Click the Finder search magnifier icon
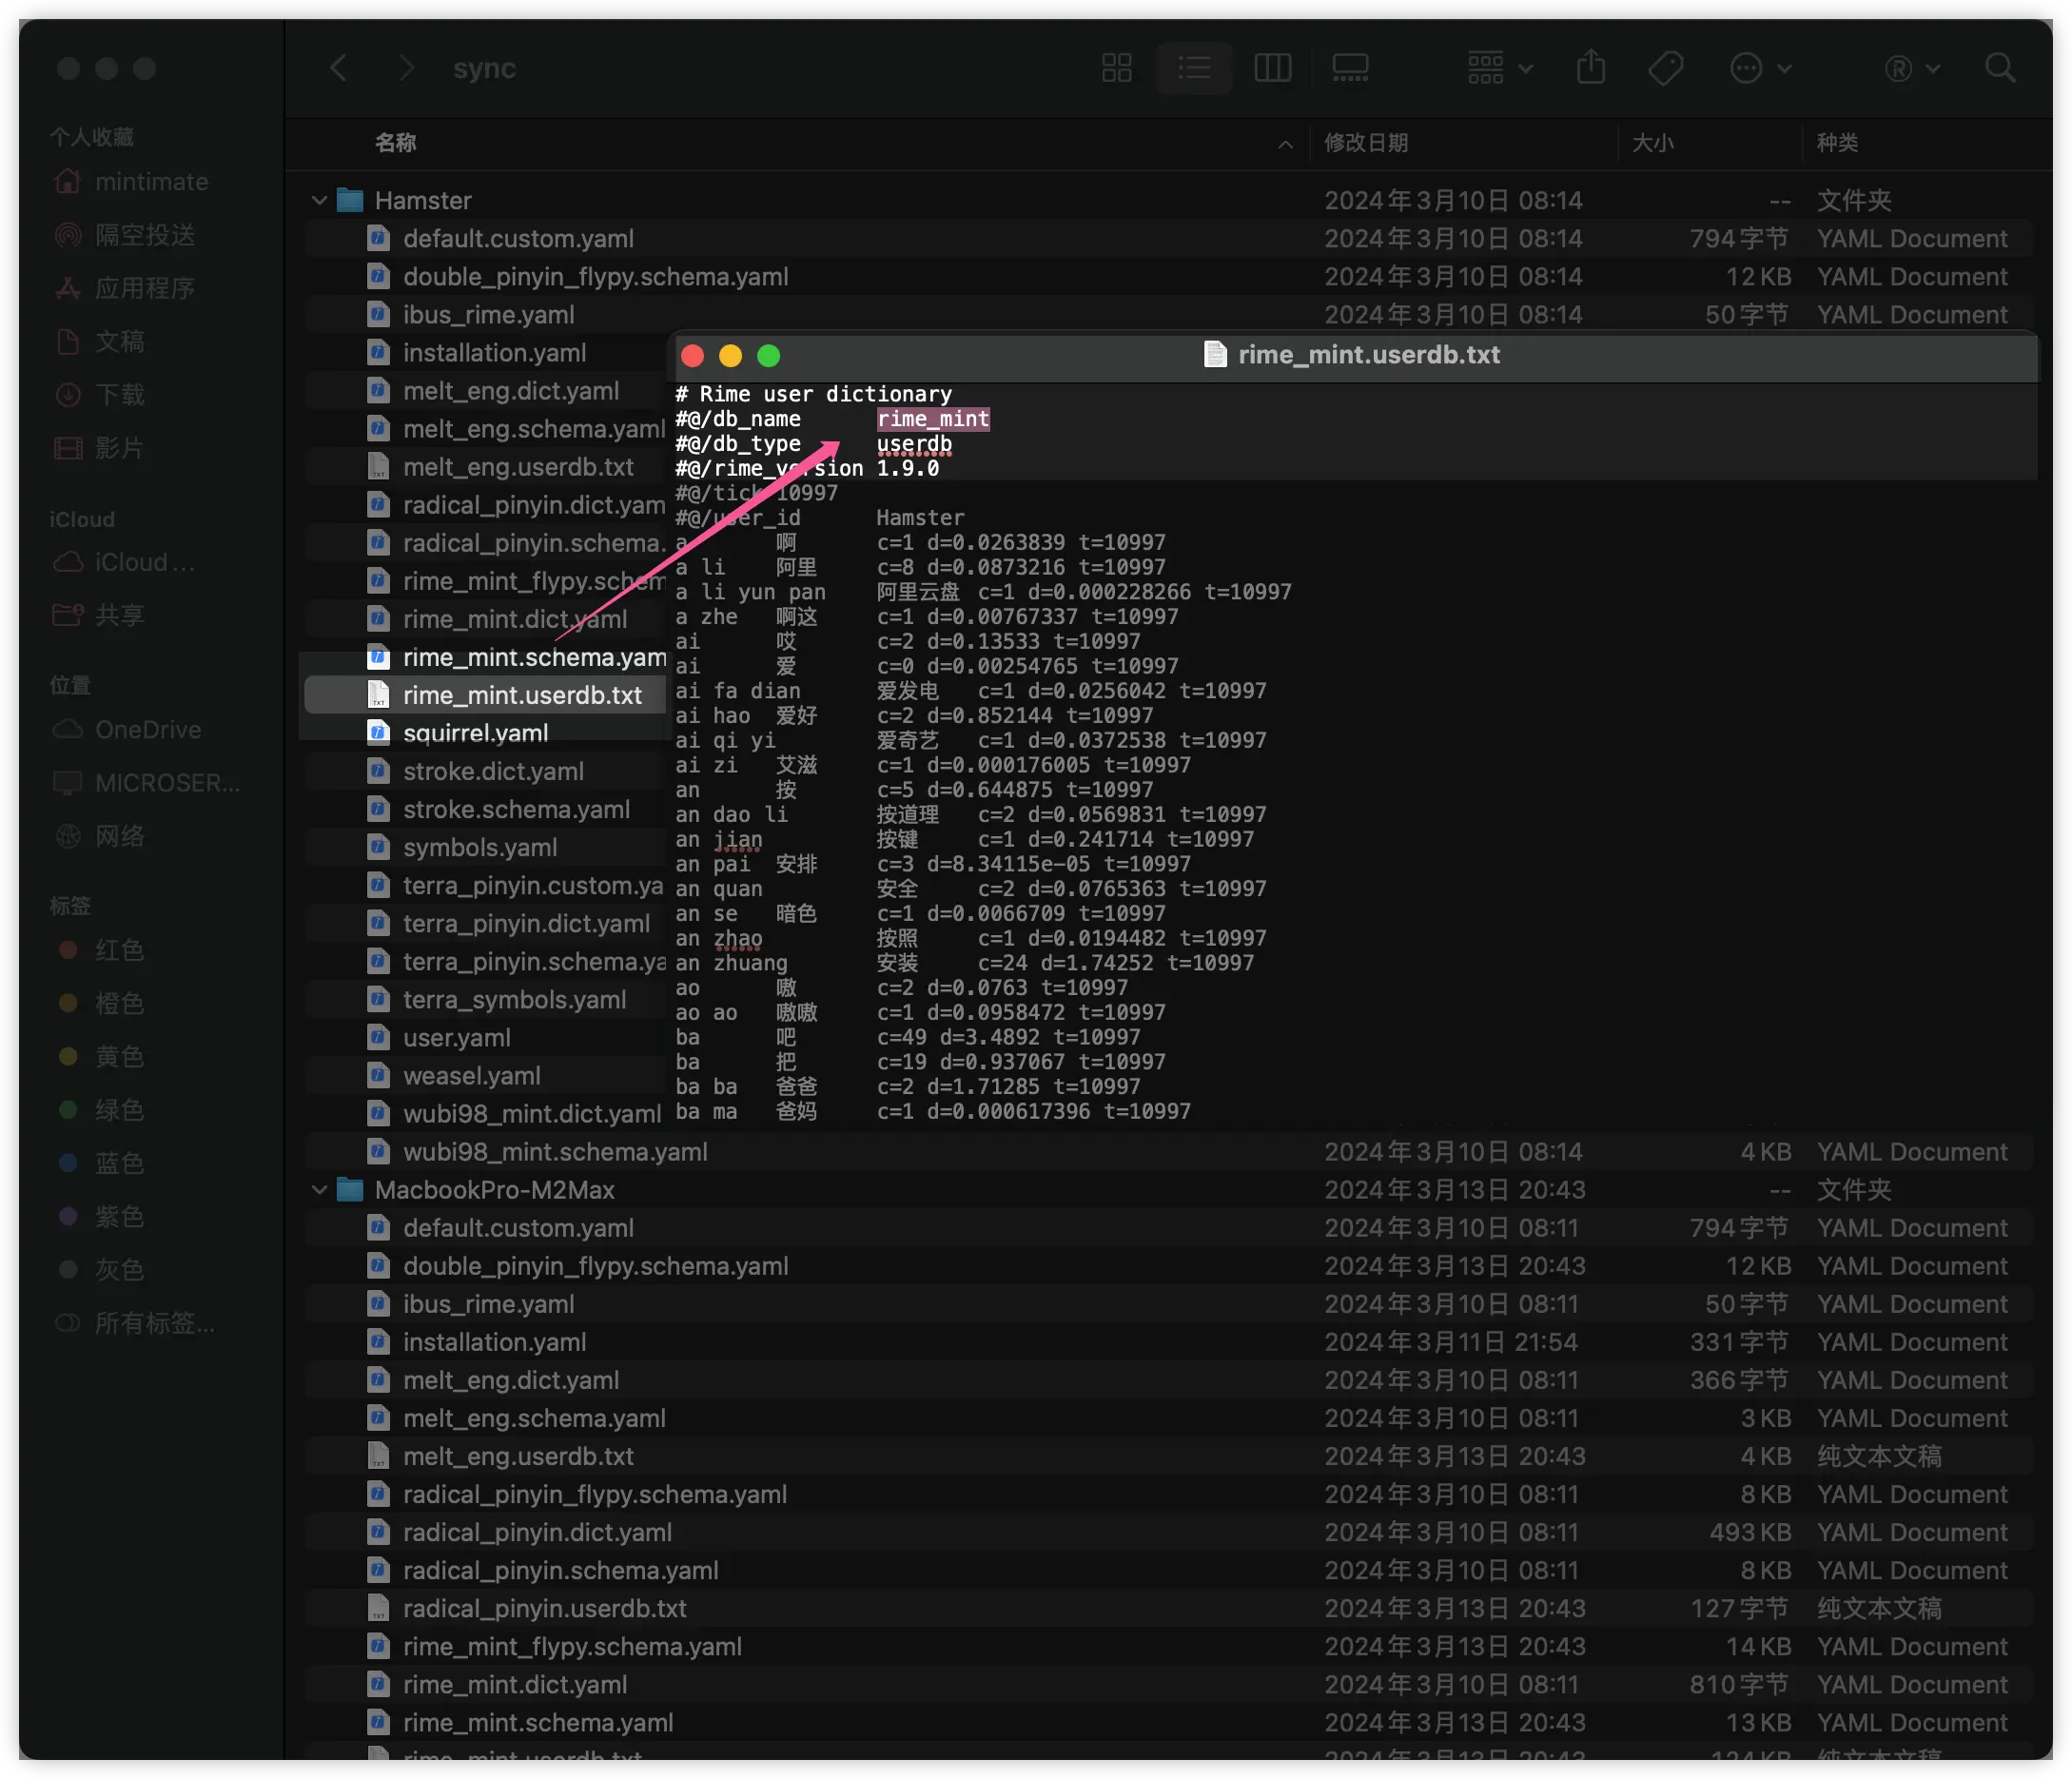 point(2000,68)
